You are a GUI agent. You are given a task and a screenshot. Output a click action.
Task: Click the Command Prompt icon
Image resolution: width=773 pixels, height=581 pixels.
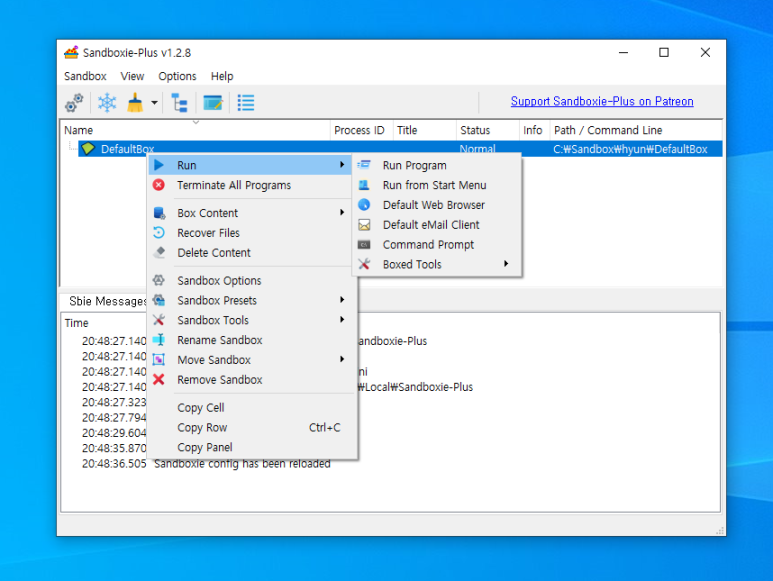(364, 244)
